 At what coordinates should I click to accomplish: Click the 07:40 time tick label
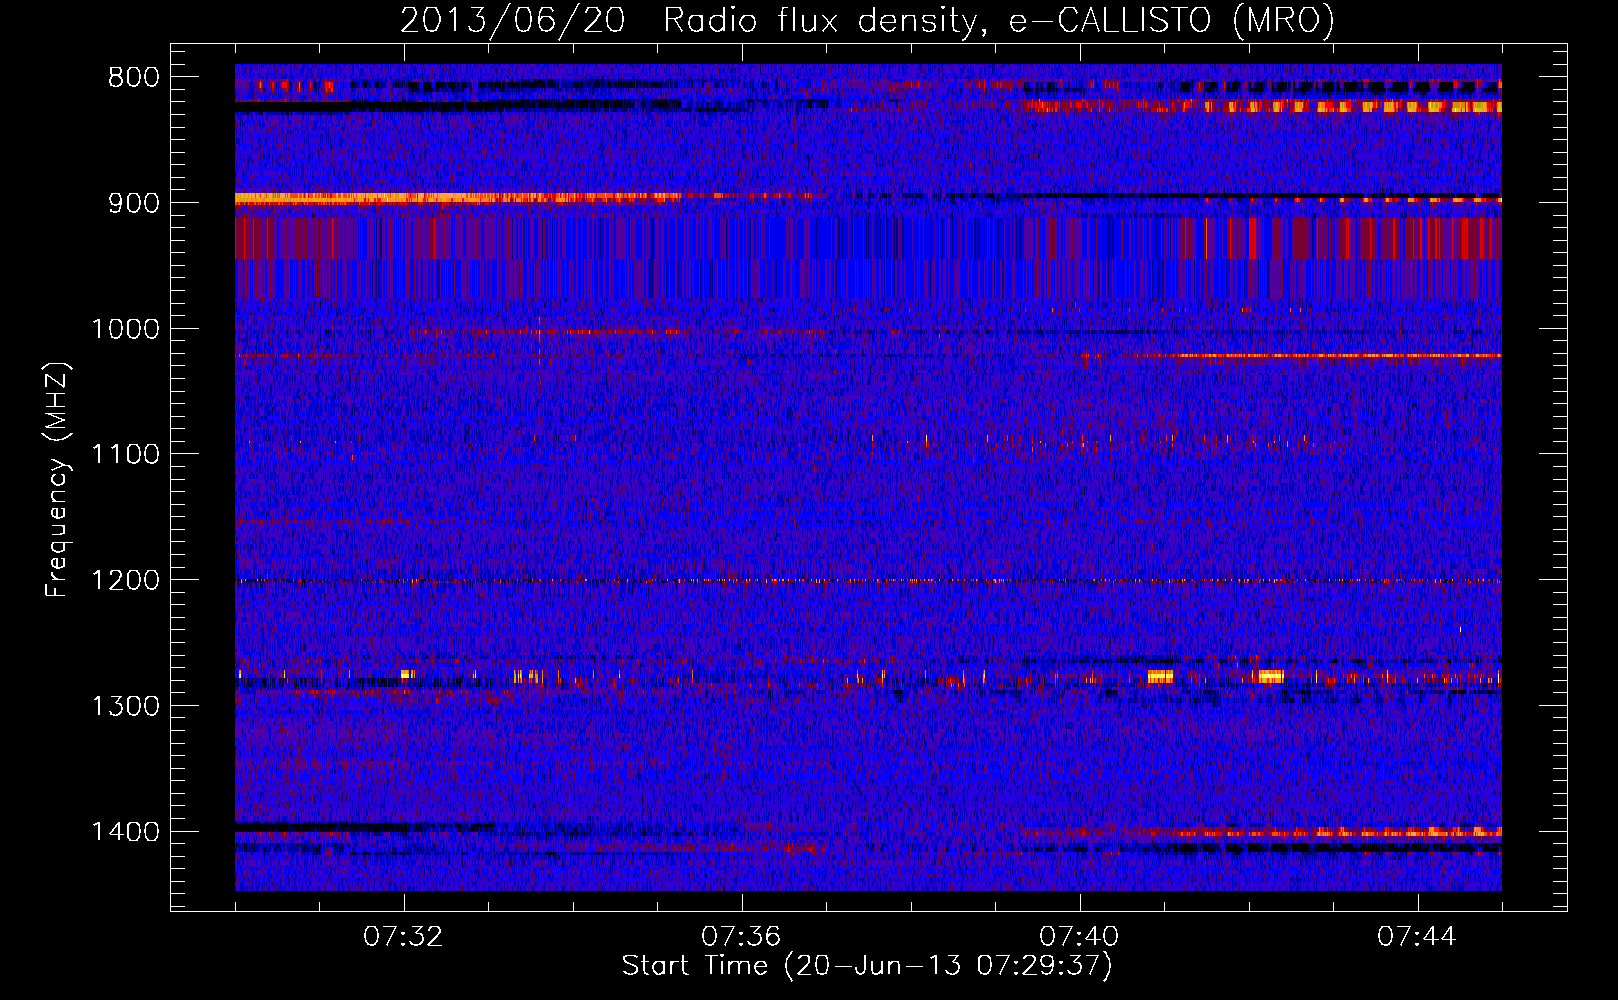pos(1079,937)
